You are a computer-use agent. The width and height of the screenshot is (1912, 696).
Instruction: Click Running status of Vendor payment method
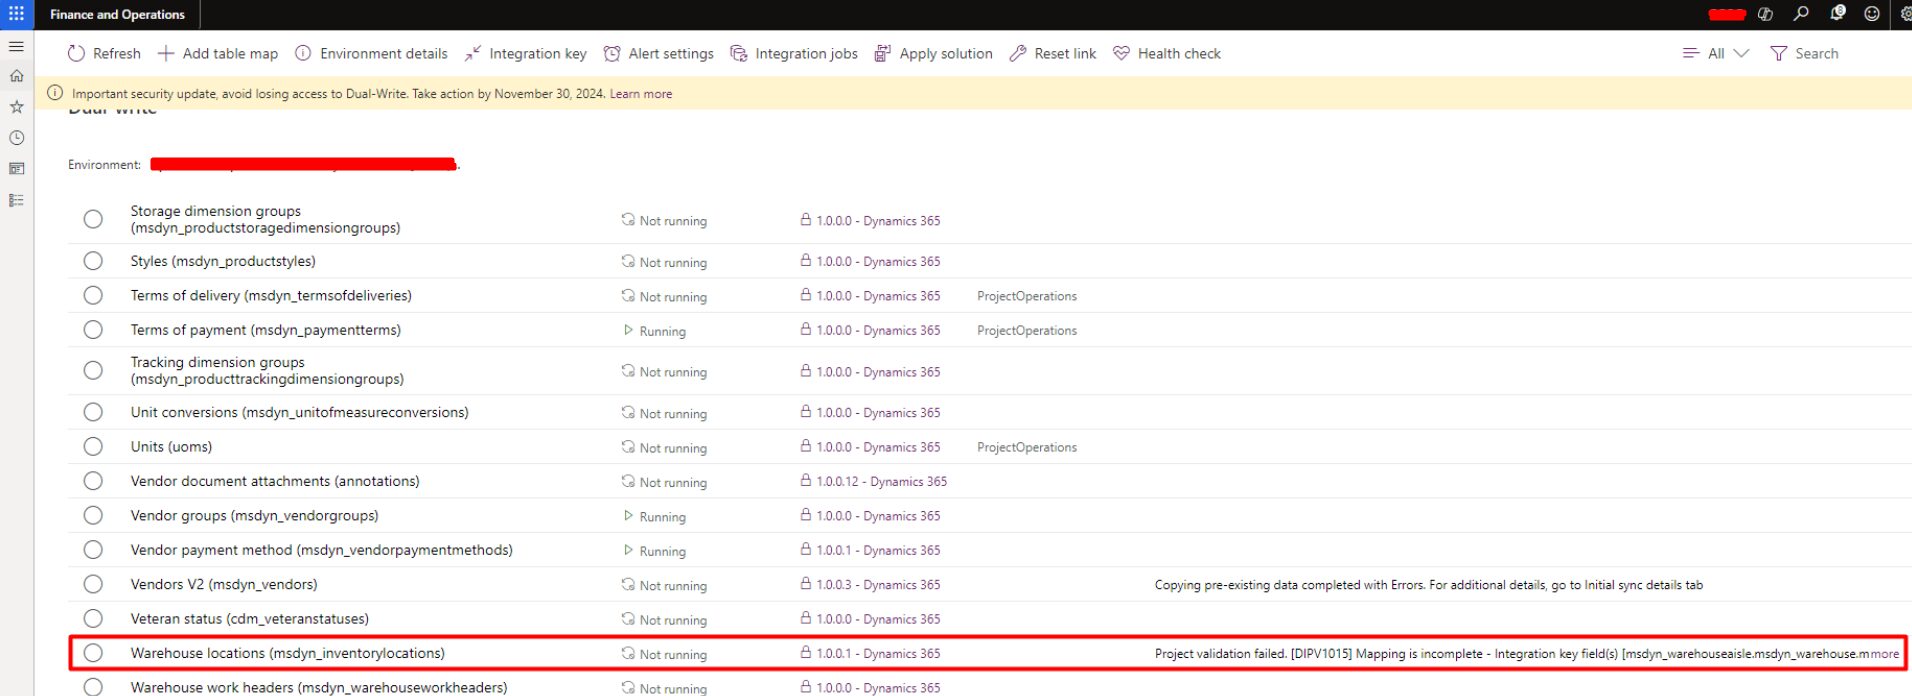[662, 551]
